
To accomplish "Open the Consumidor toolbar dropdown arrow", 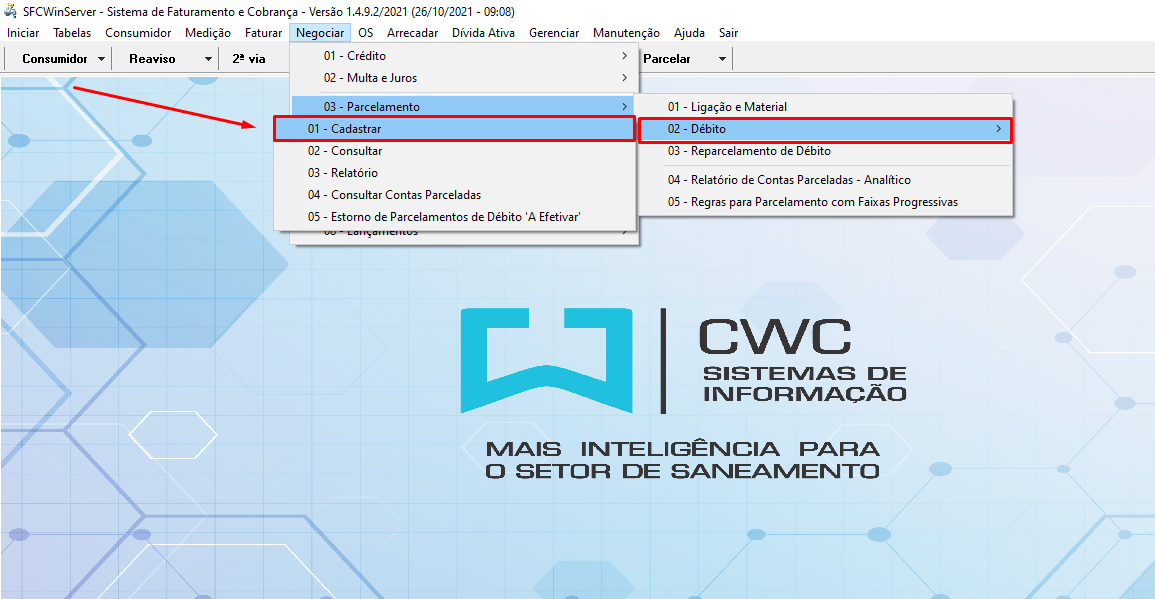I will [x=101, y=59].
